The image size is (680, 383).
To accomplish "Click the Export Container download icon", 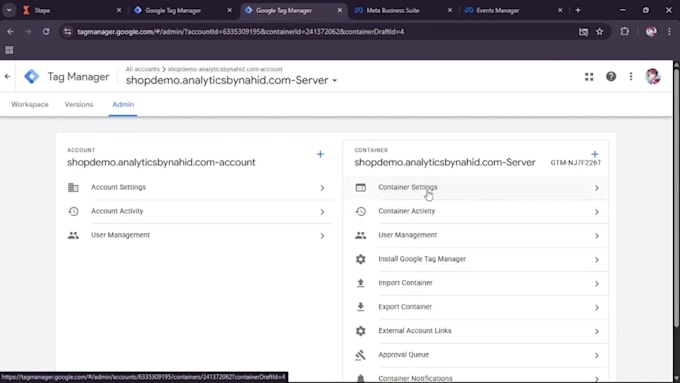I will coord(360,307).
